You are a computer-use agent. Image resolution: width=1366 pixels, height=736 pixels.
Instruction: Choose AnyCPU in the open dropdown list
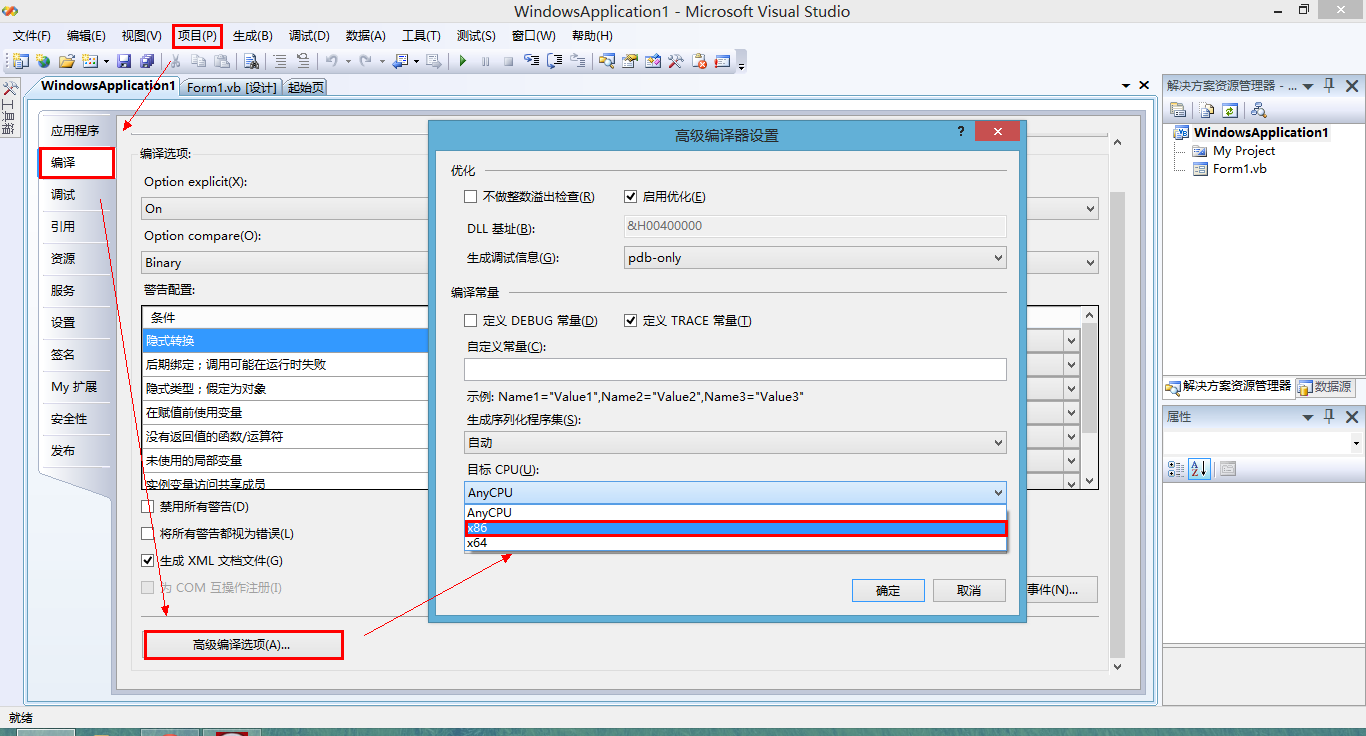pos(735,513)
